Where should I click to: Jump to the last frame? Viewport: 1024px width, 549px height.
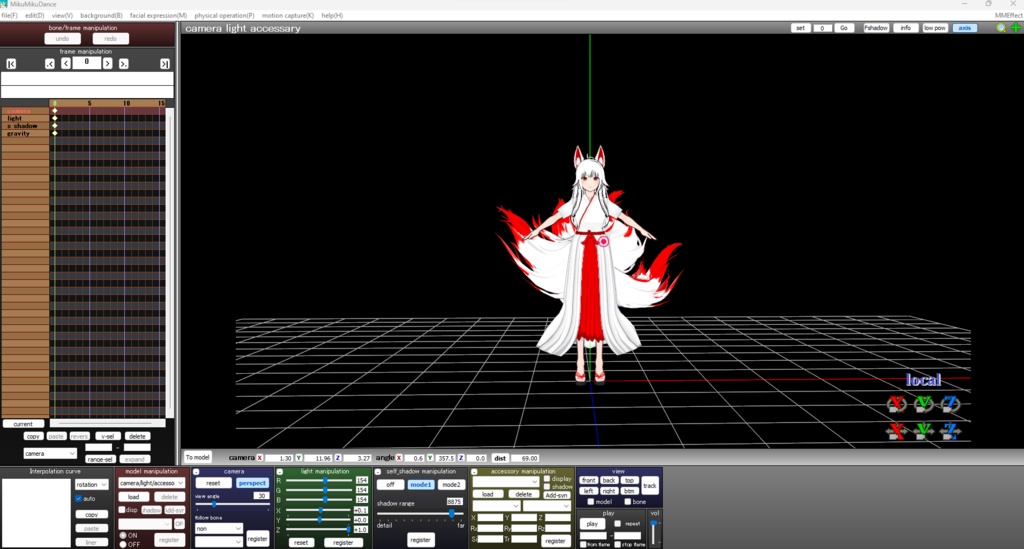click(x=165, y=63)
